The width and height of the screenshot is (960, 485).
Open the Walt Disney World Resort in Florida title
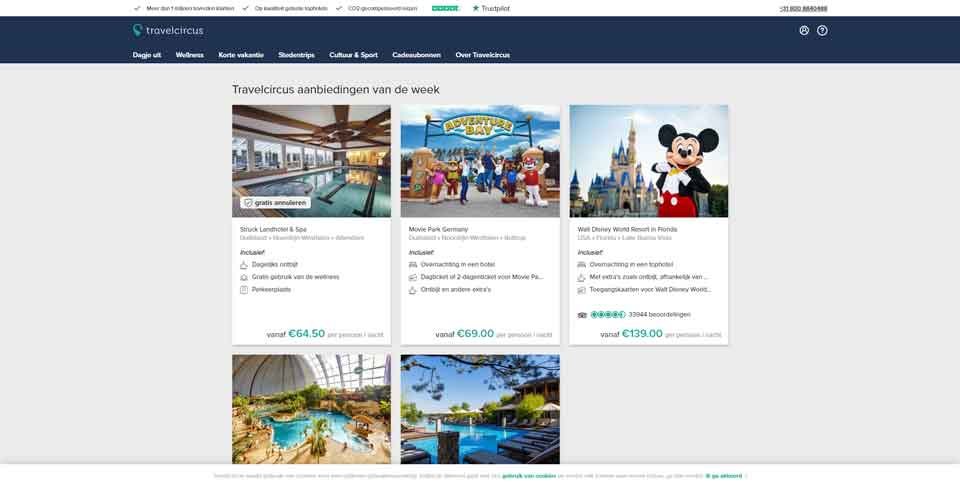tap(627, 230)
